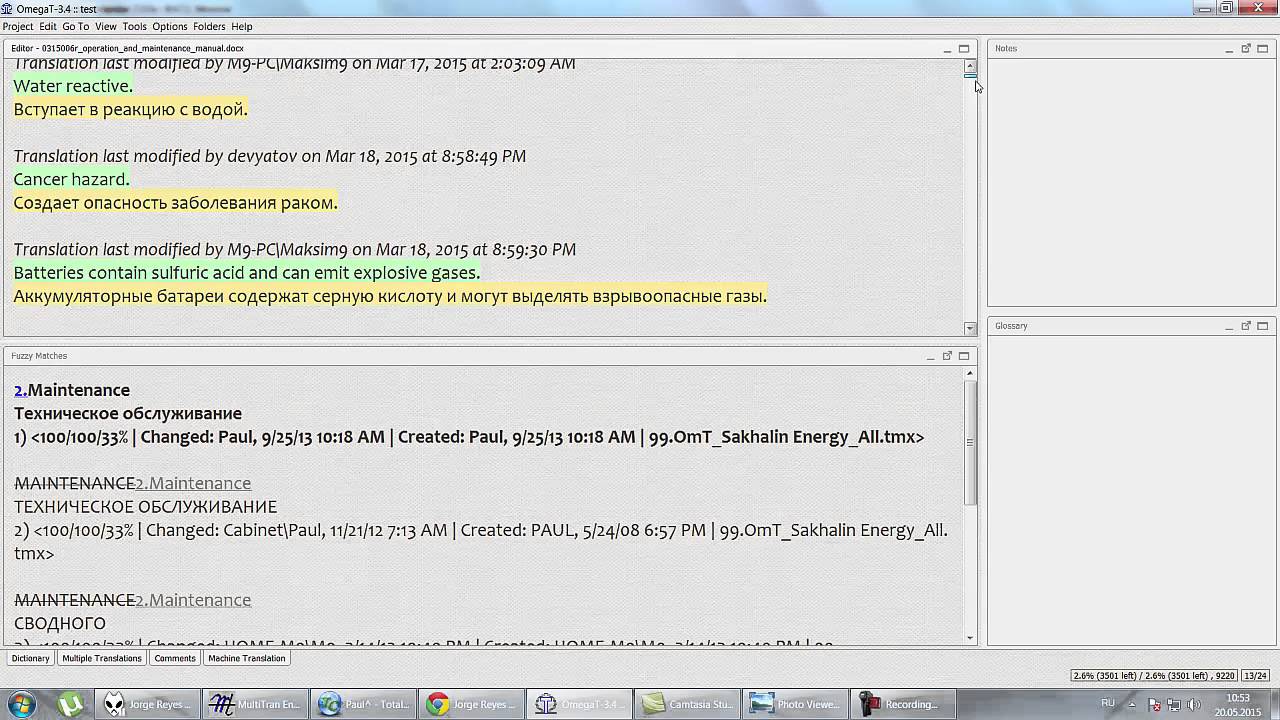This screenshot has width=1280, height=720.
Task: Click the volume icon in system tray
Action: click(x=1194, y=704)
